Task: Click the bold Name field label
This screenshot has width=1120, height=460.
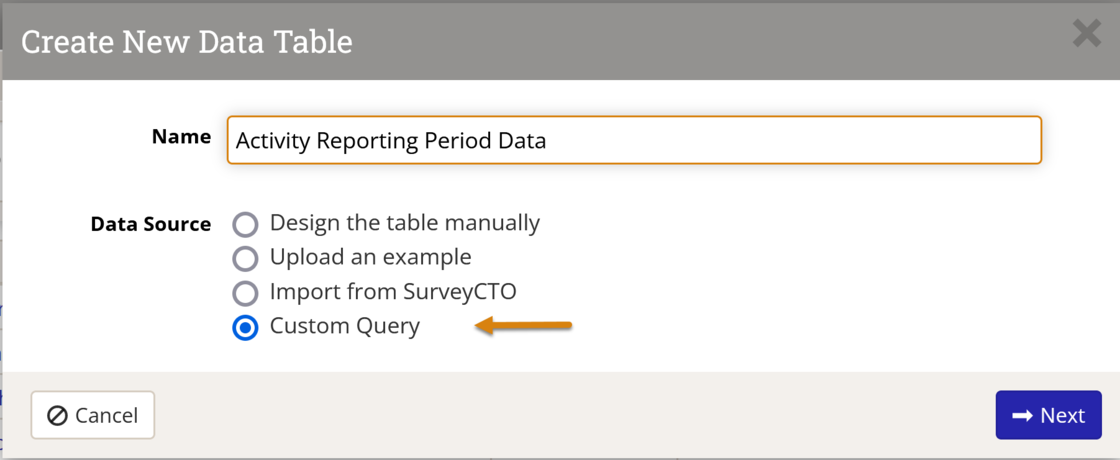Action: [181, 137]
